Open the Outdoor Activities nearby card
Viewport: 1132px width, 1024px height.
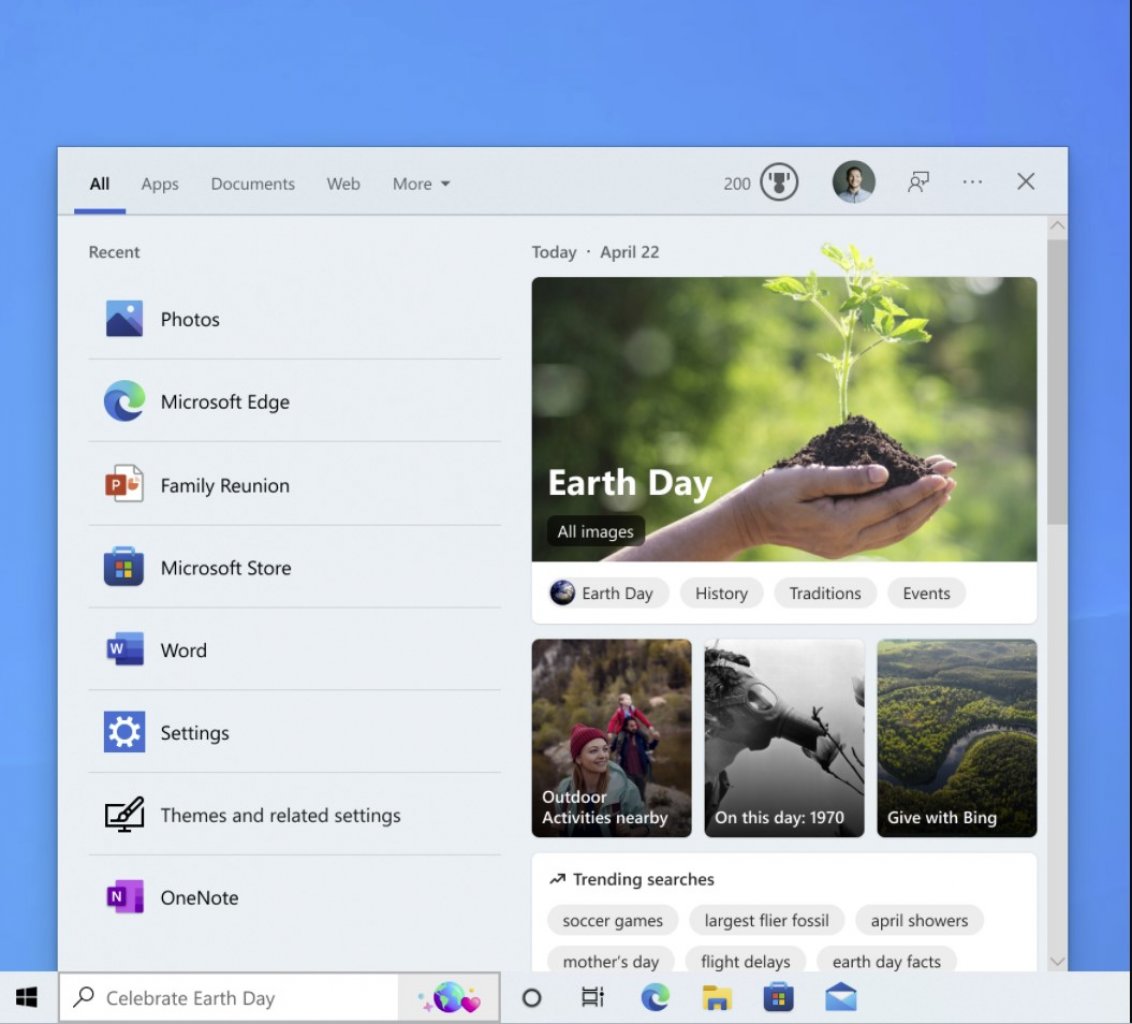(611, 738)
